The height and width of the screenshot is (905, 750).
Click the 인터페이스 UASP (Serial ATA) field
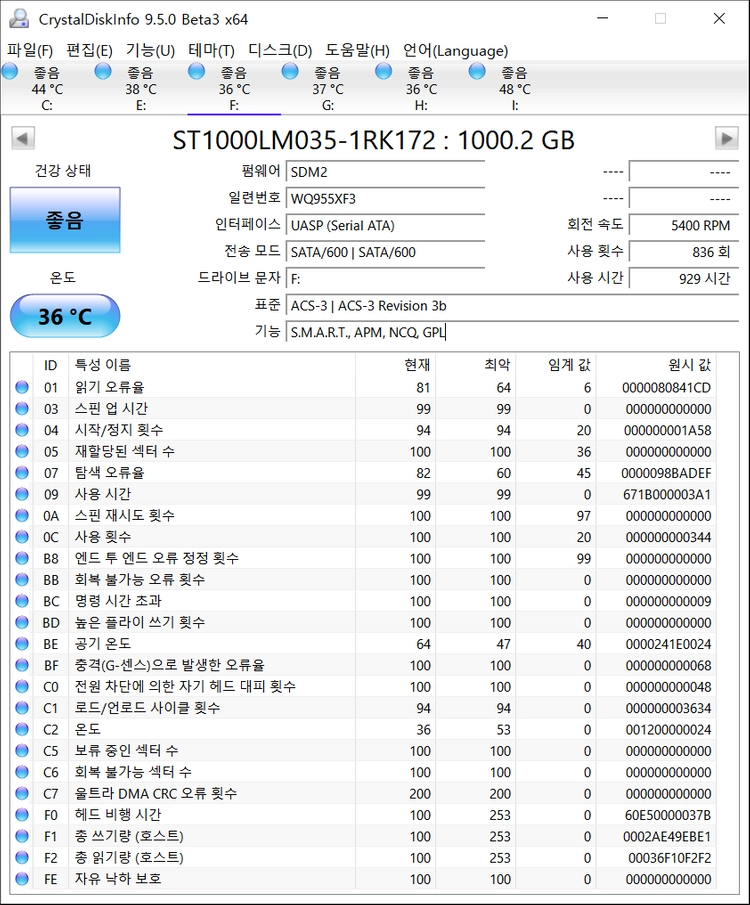click(x=385, y=225)
